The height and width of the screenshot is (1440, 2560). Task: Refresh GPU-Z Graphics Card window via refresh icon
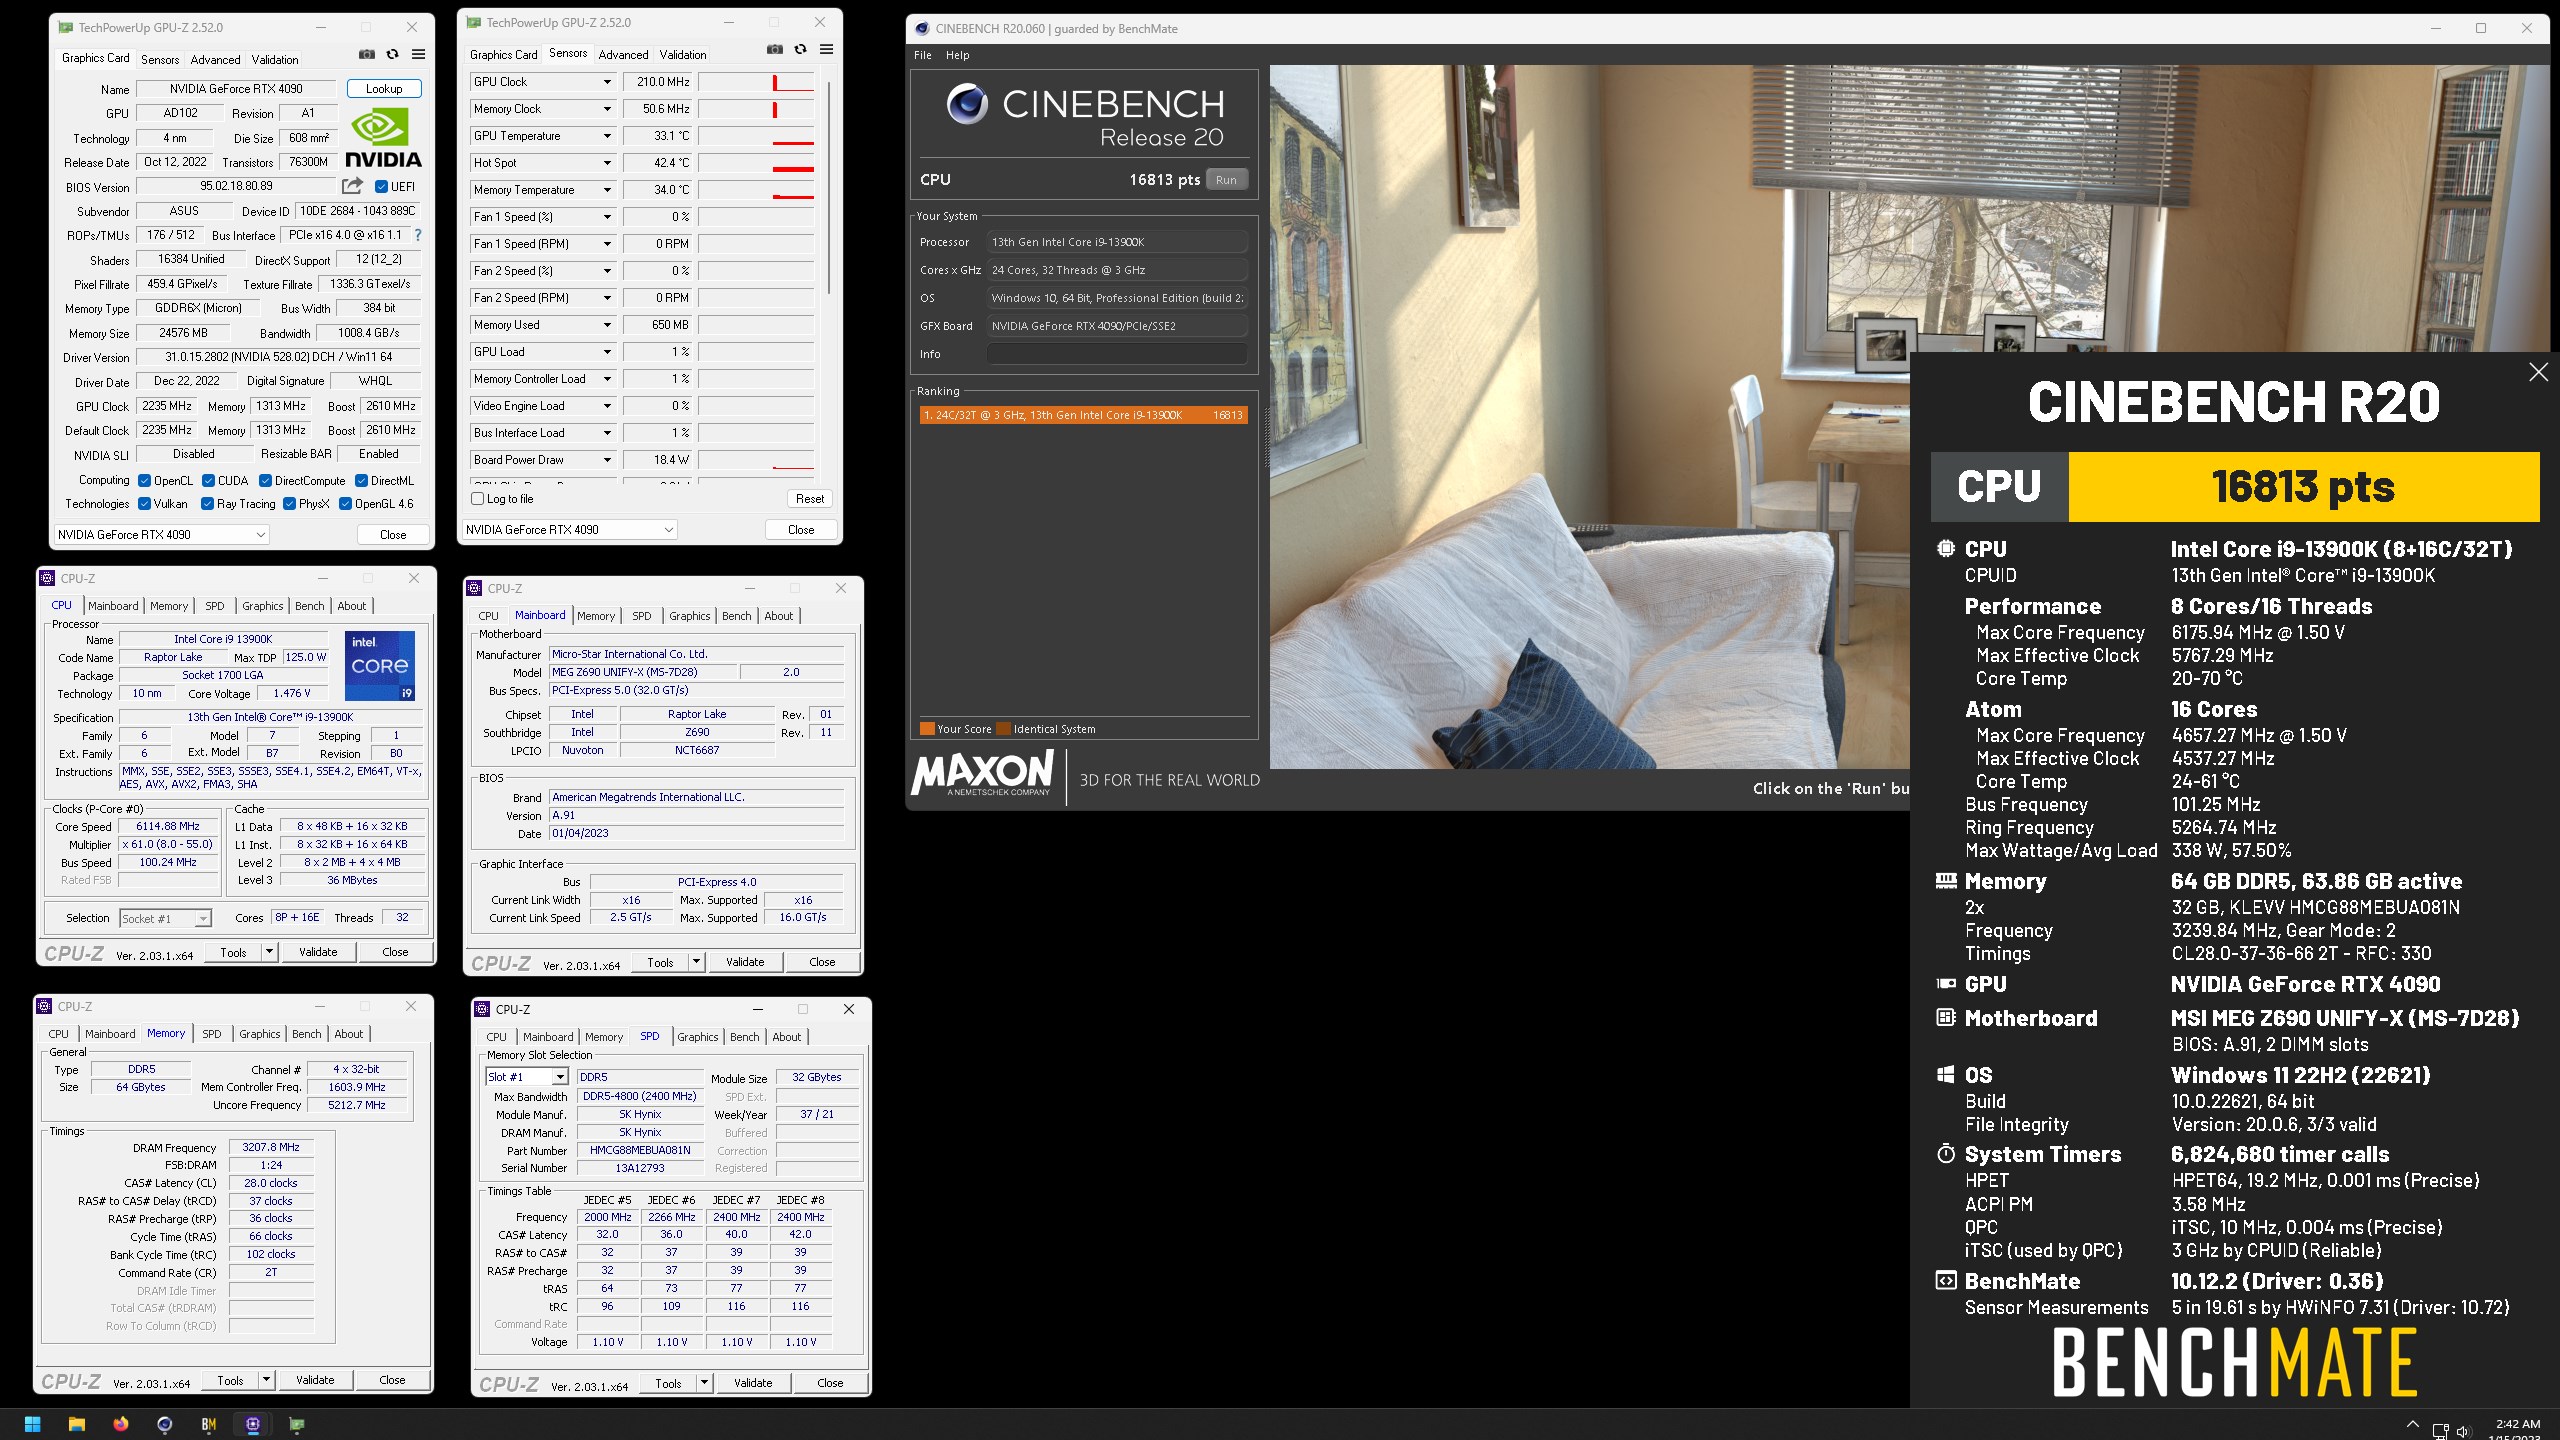[x=392, y=54]
